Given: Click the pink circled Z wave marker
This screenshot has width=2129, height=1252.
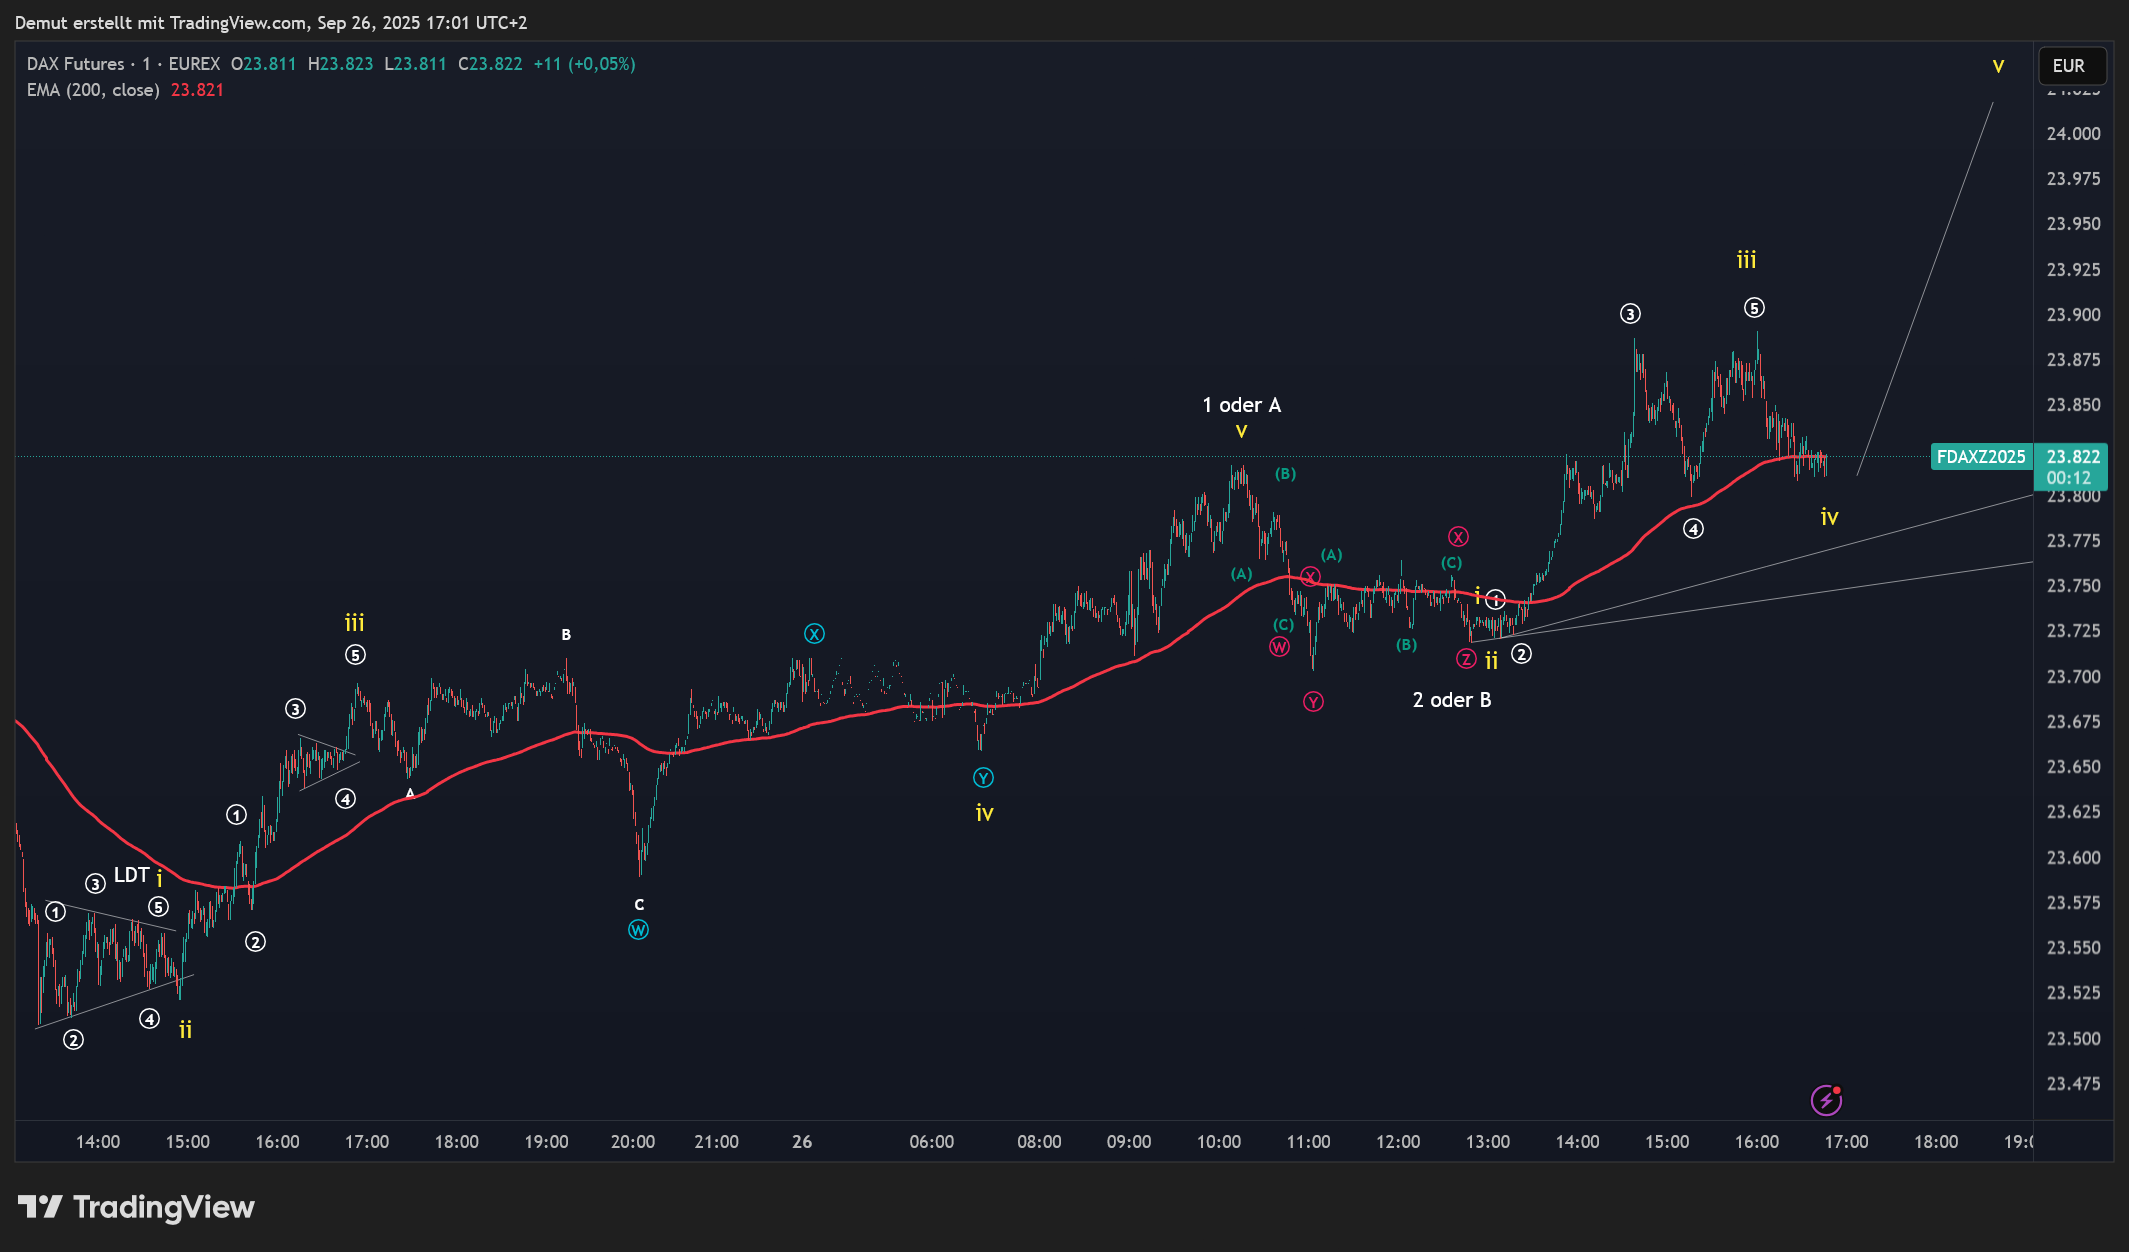Looking at the screenshot, I should tap(1466, 659).
